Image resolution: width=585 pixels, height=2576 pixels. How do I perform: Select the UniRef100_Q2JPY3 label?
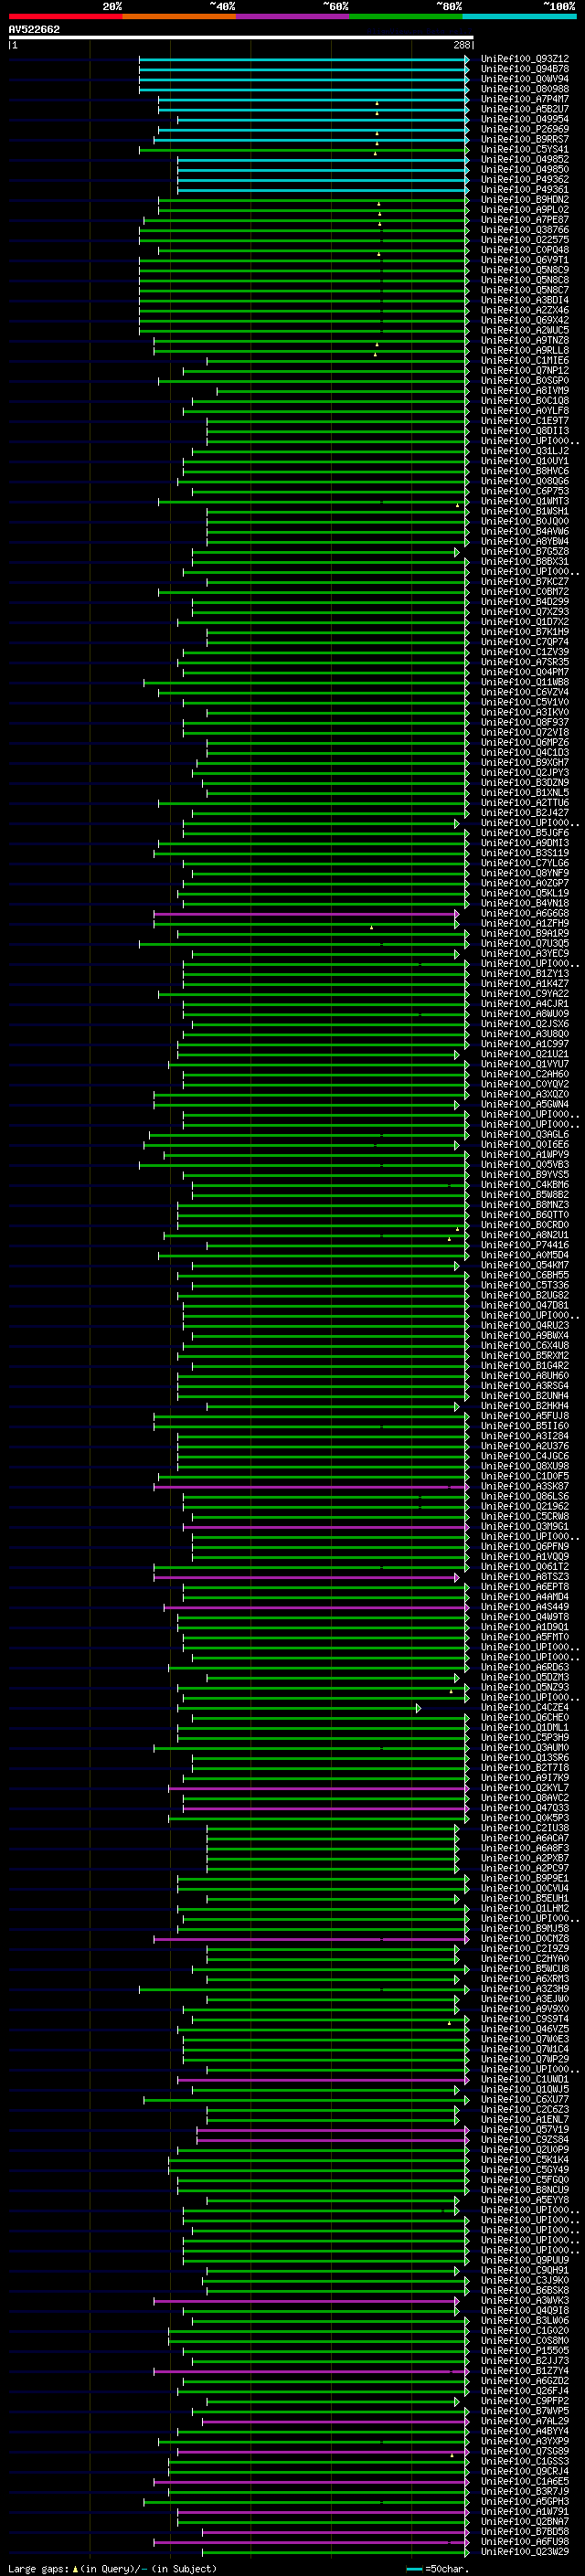524,772
